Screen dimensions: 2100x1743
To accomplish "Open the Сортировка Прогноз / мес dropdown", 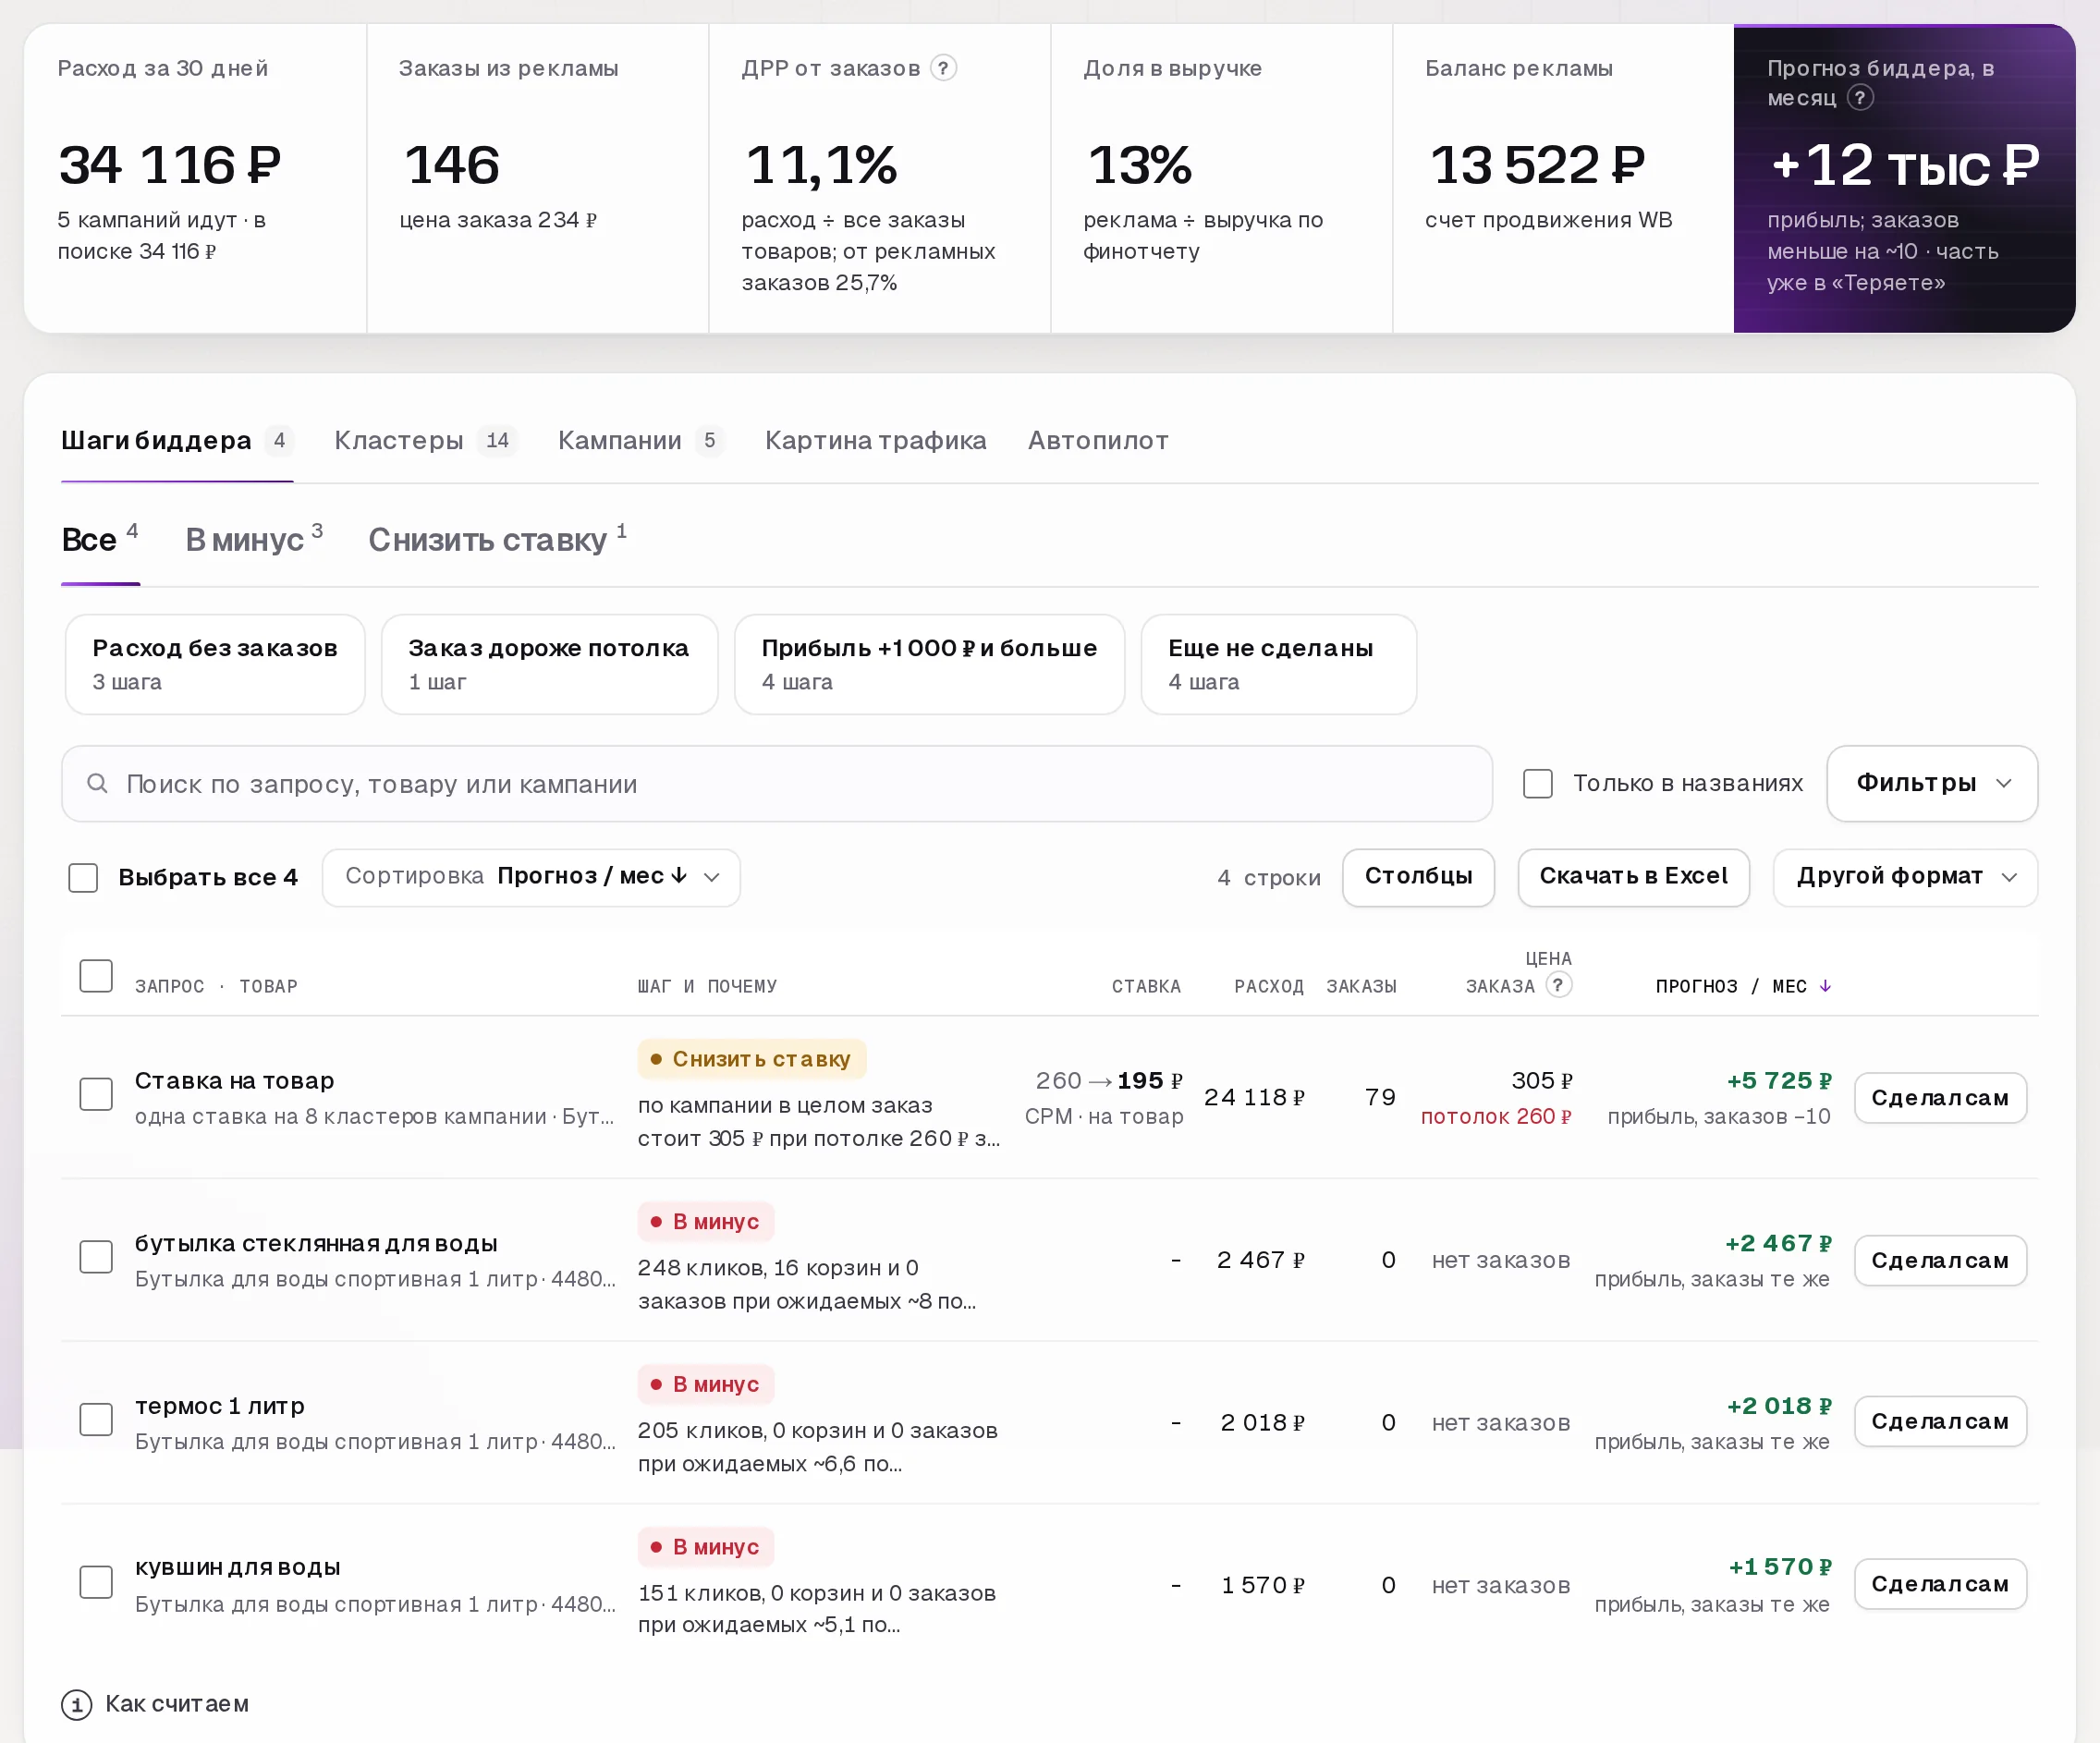I will coord(531,877).
